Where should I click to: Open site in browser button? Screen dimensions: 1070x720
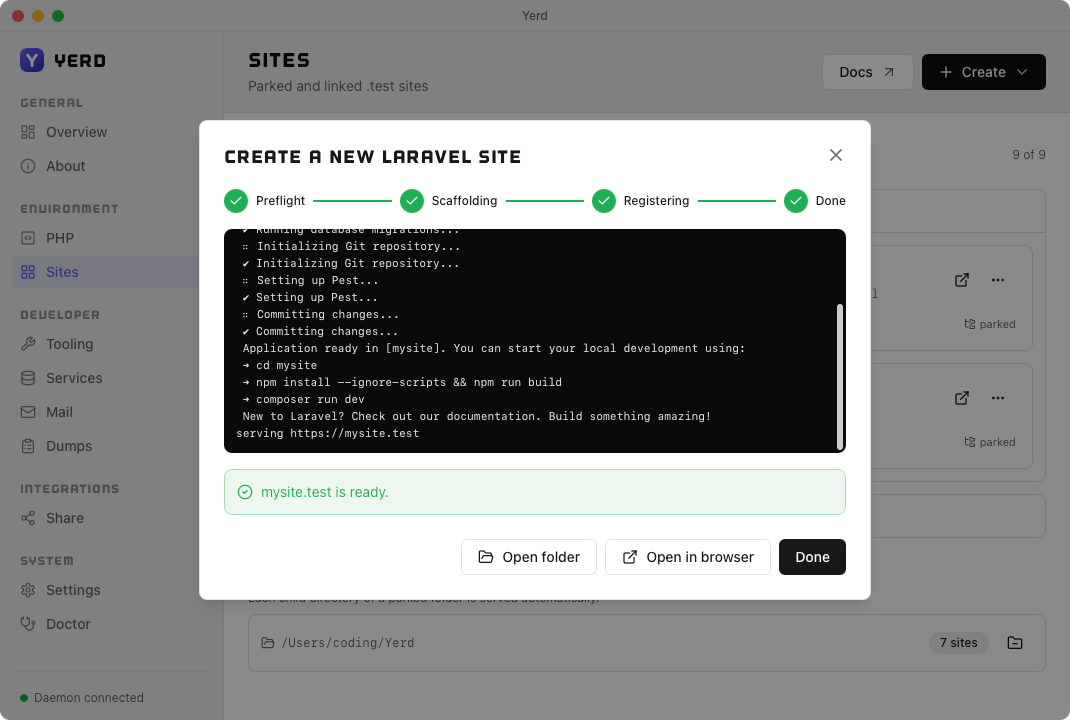pyautogui.click(x=688, y=557)
